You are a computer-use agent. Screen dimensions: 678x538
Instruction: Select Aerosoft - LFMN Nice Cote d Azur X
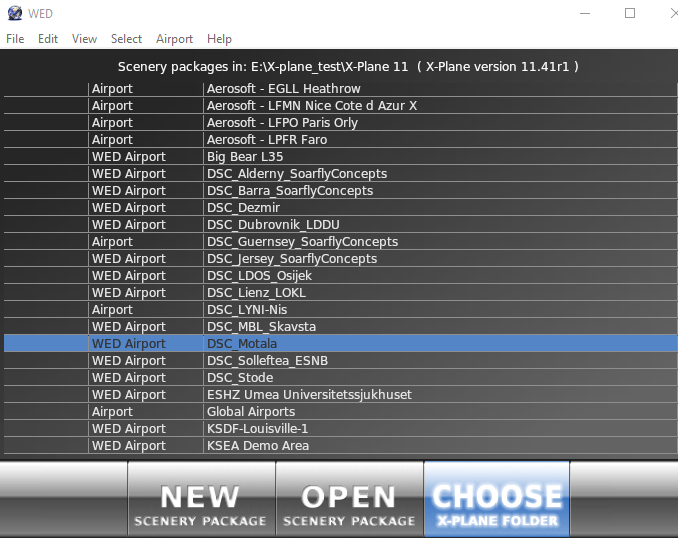[341, 106]
